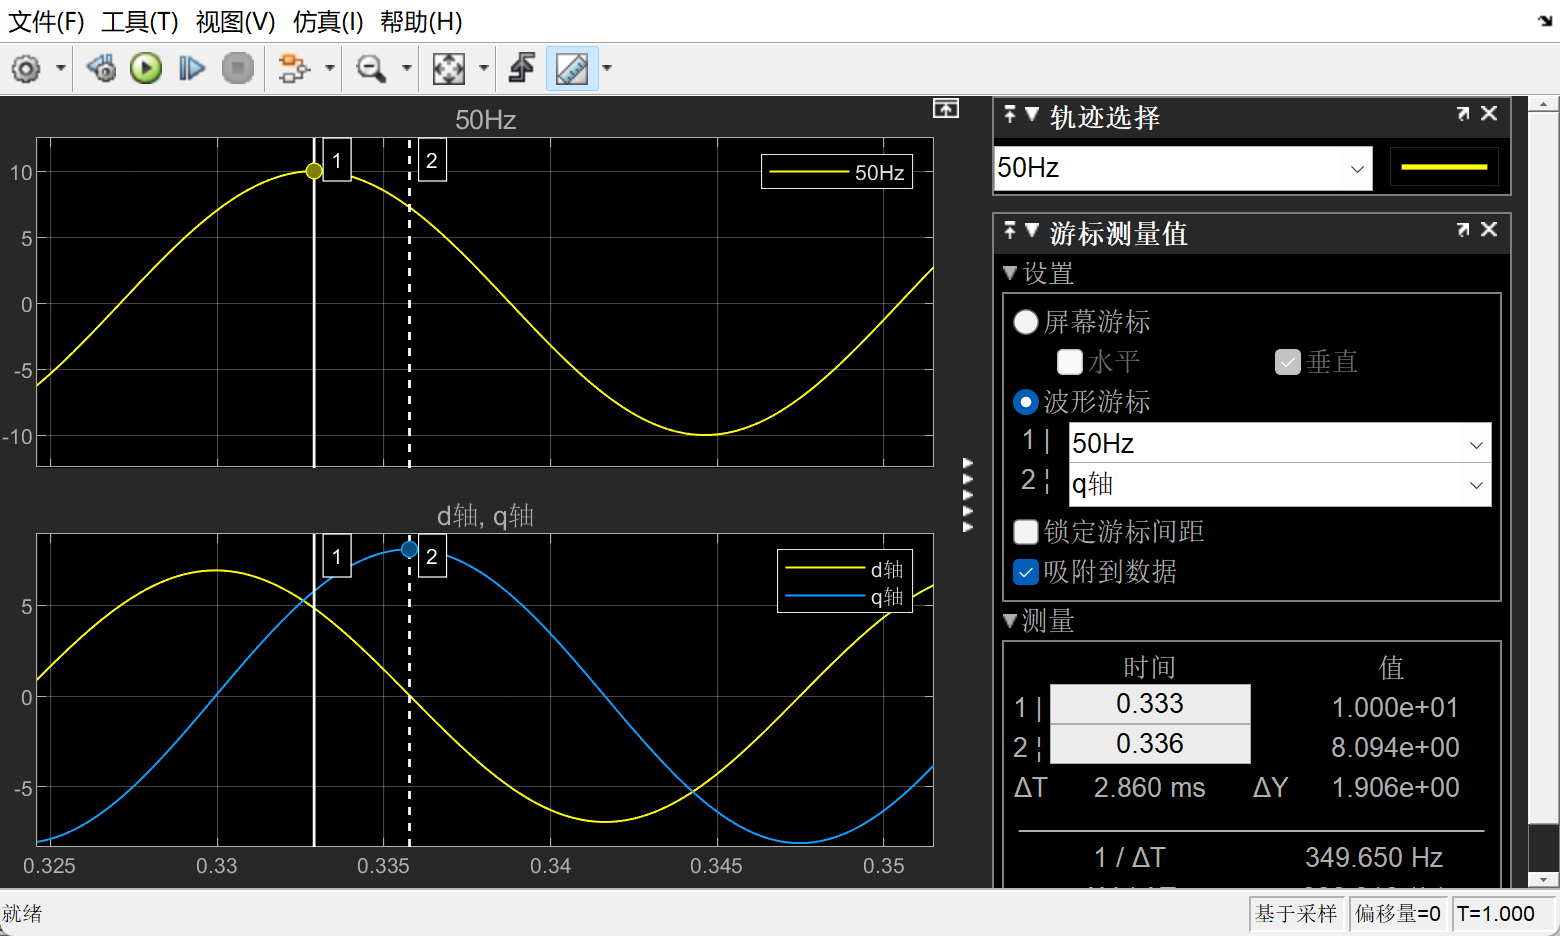Toggle the 垂直 checkbox
This screenshot has height=936, width=1560.
click(1288, 362)
